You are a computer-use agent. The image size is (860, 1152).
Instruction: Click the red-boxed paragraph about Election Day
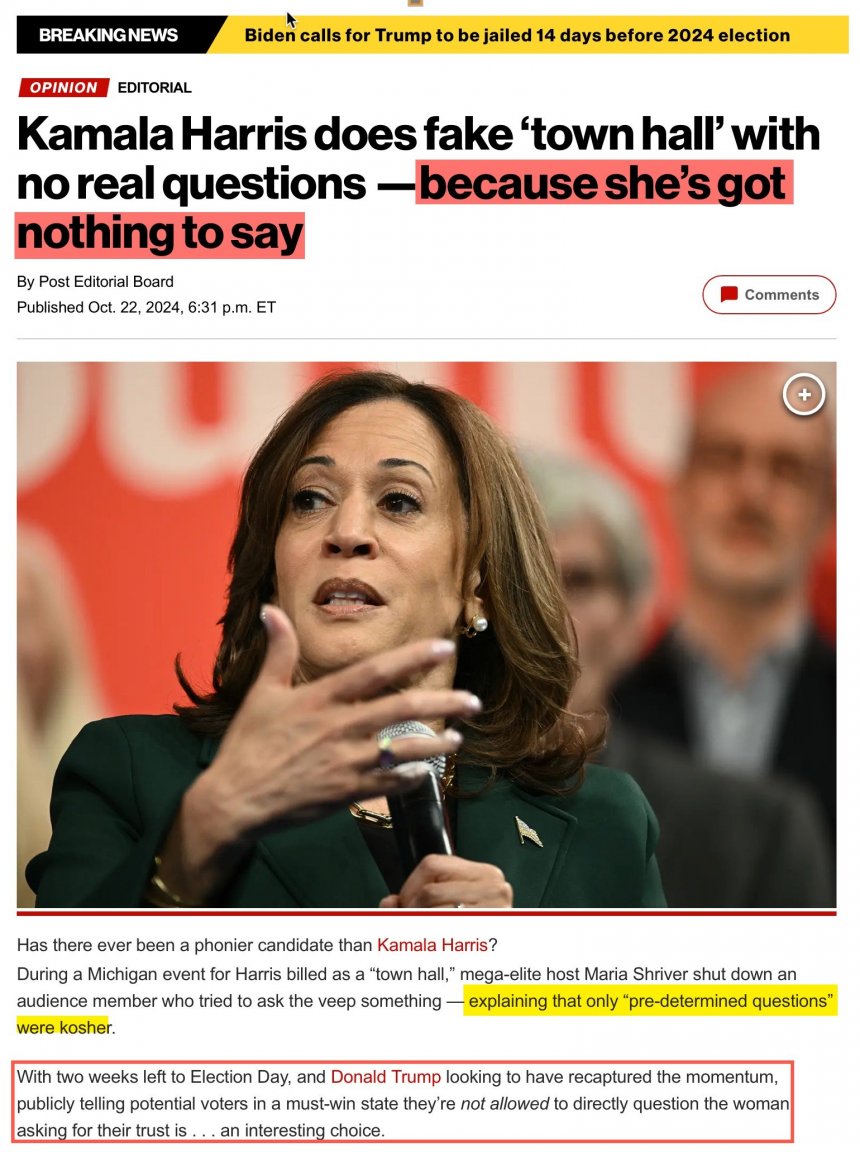point(402,1102)
